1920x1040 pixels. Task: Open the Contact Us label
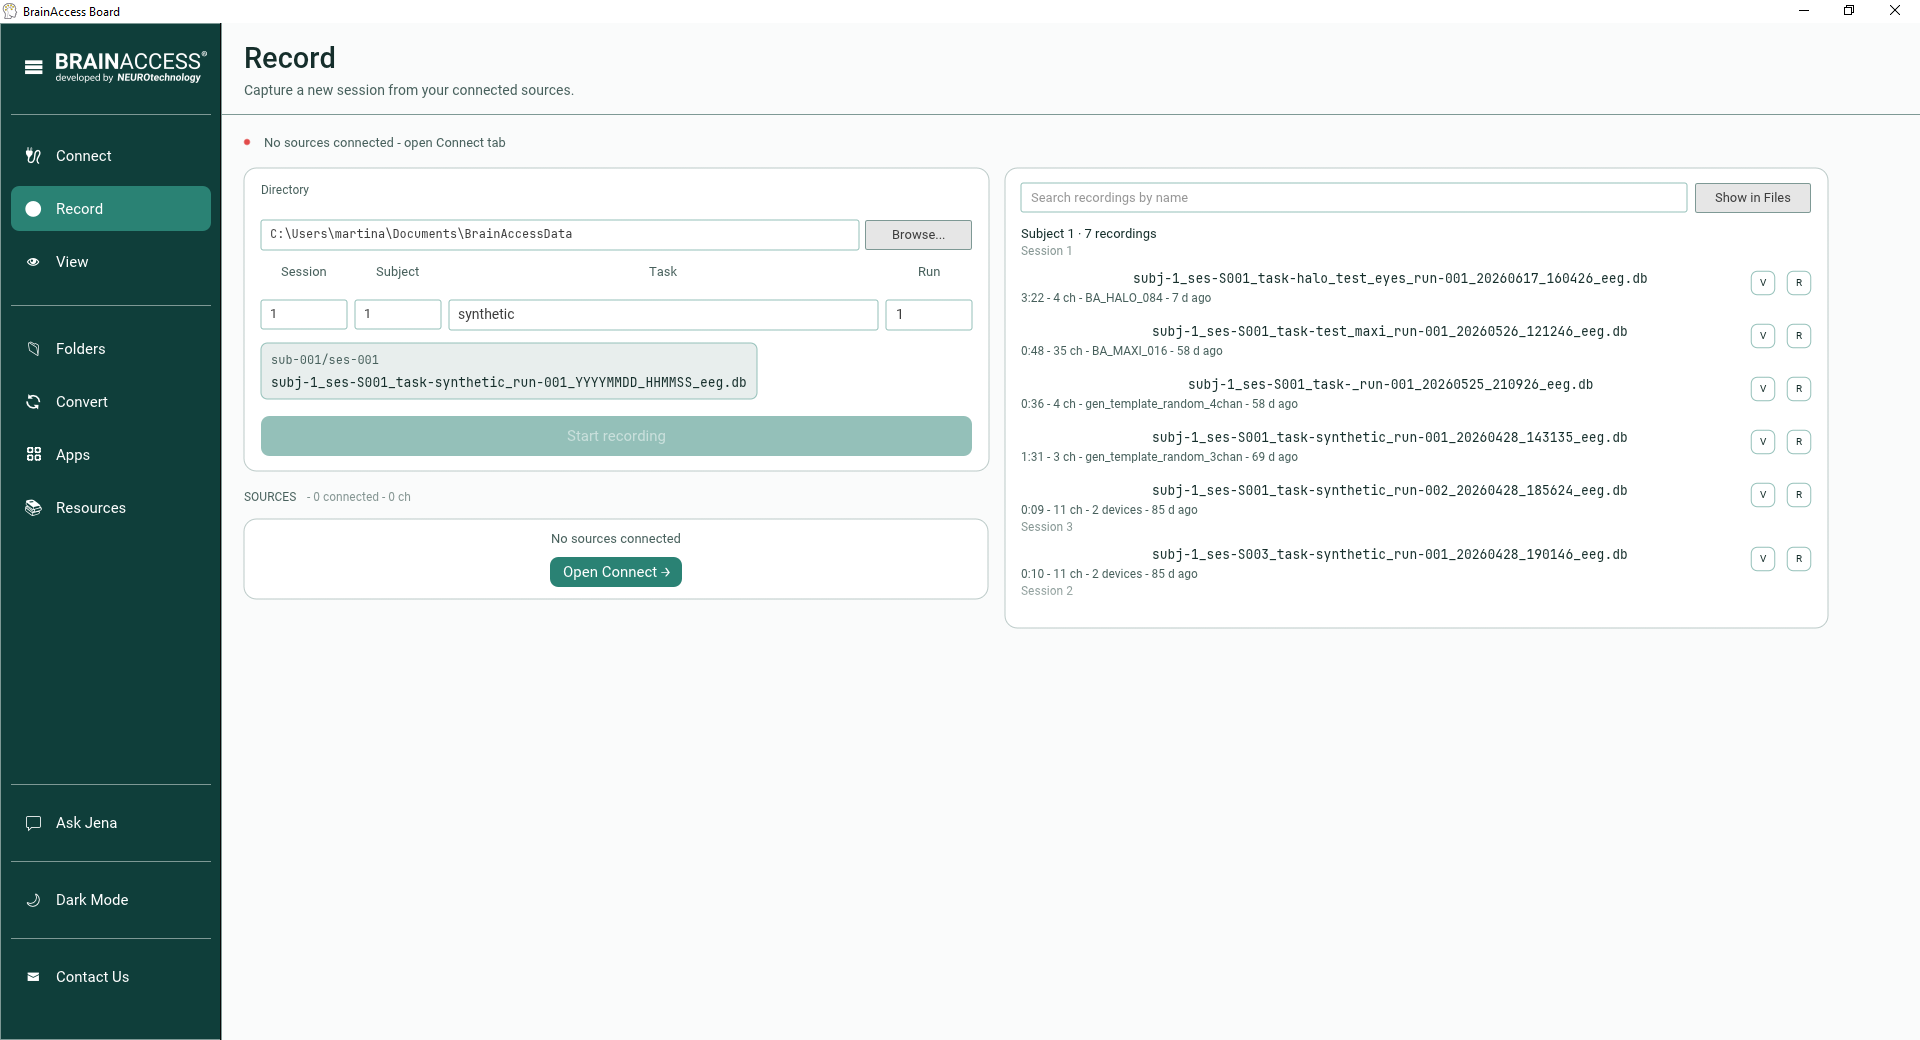93,977
